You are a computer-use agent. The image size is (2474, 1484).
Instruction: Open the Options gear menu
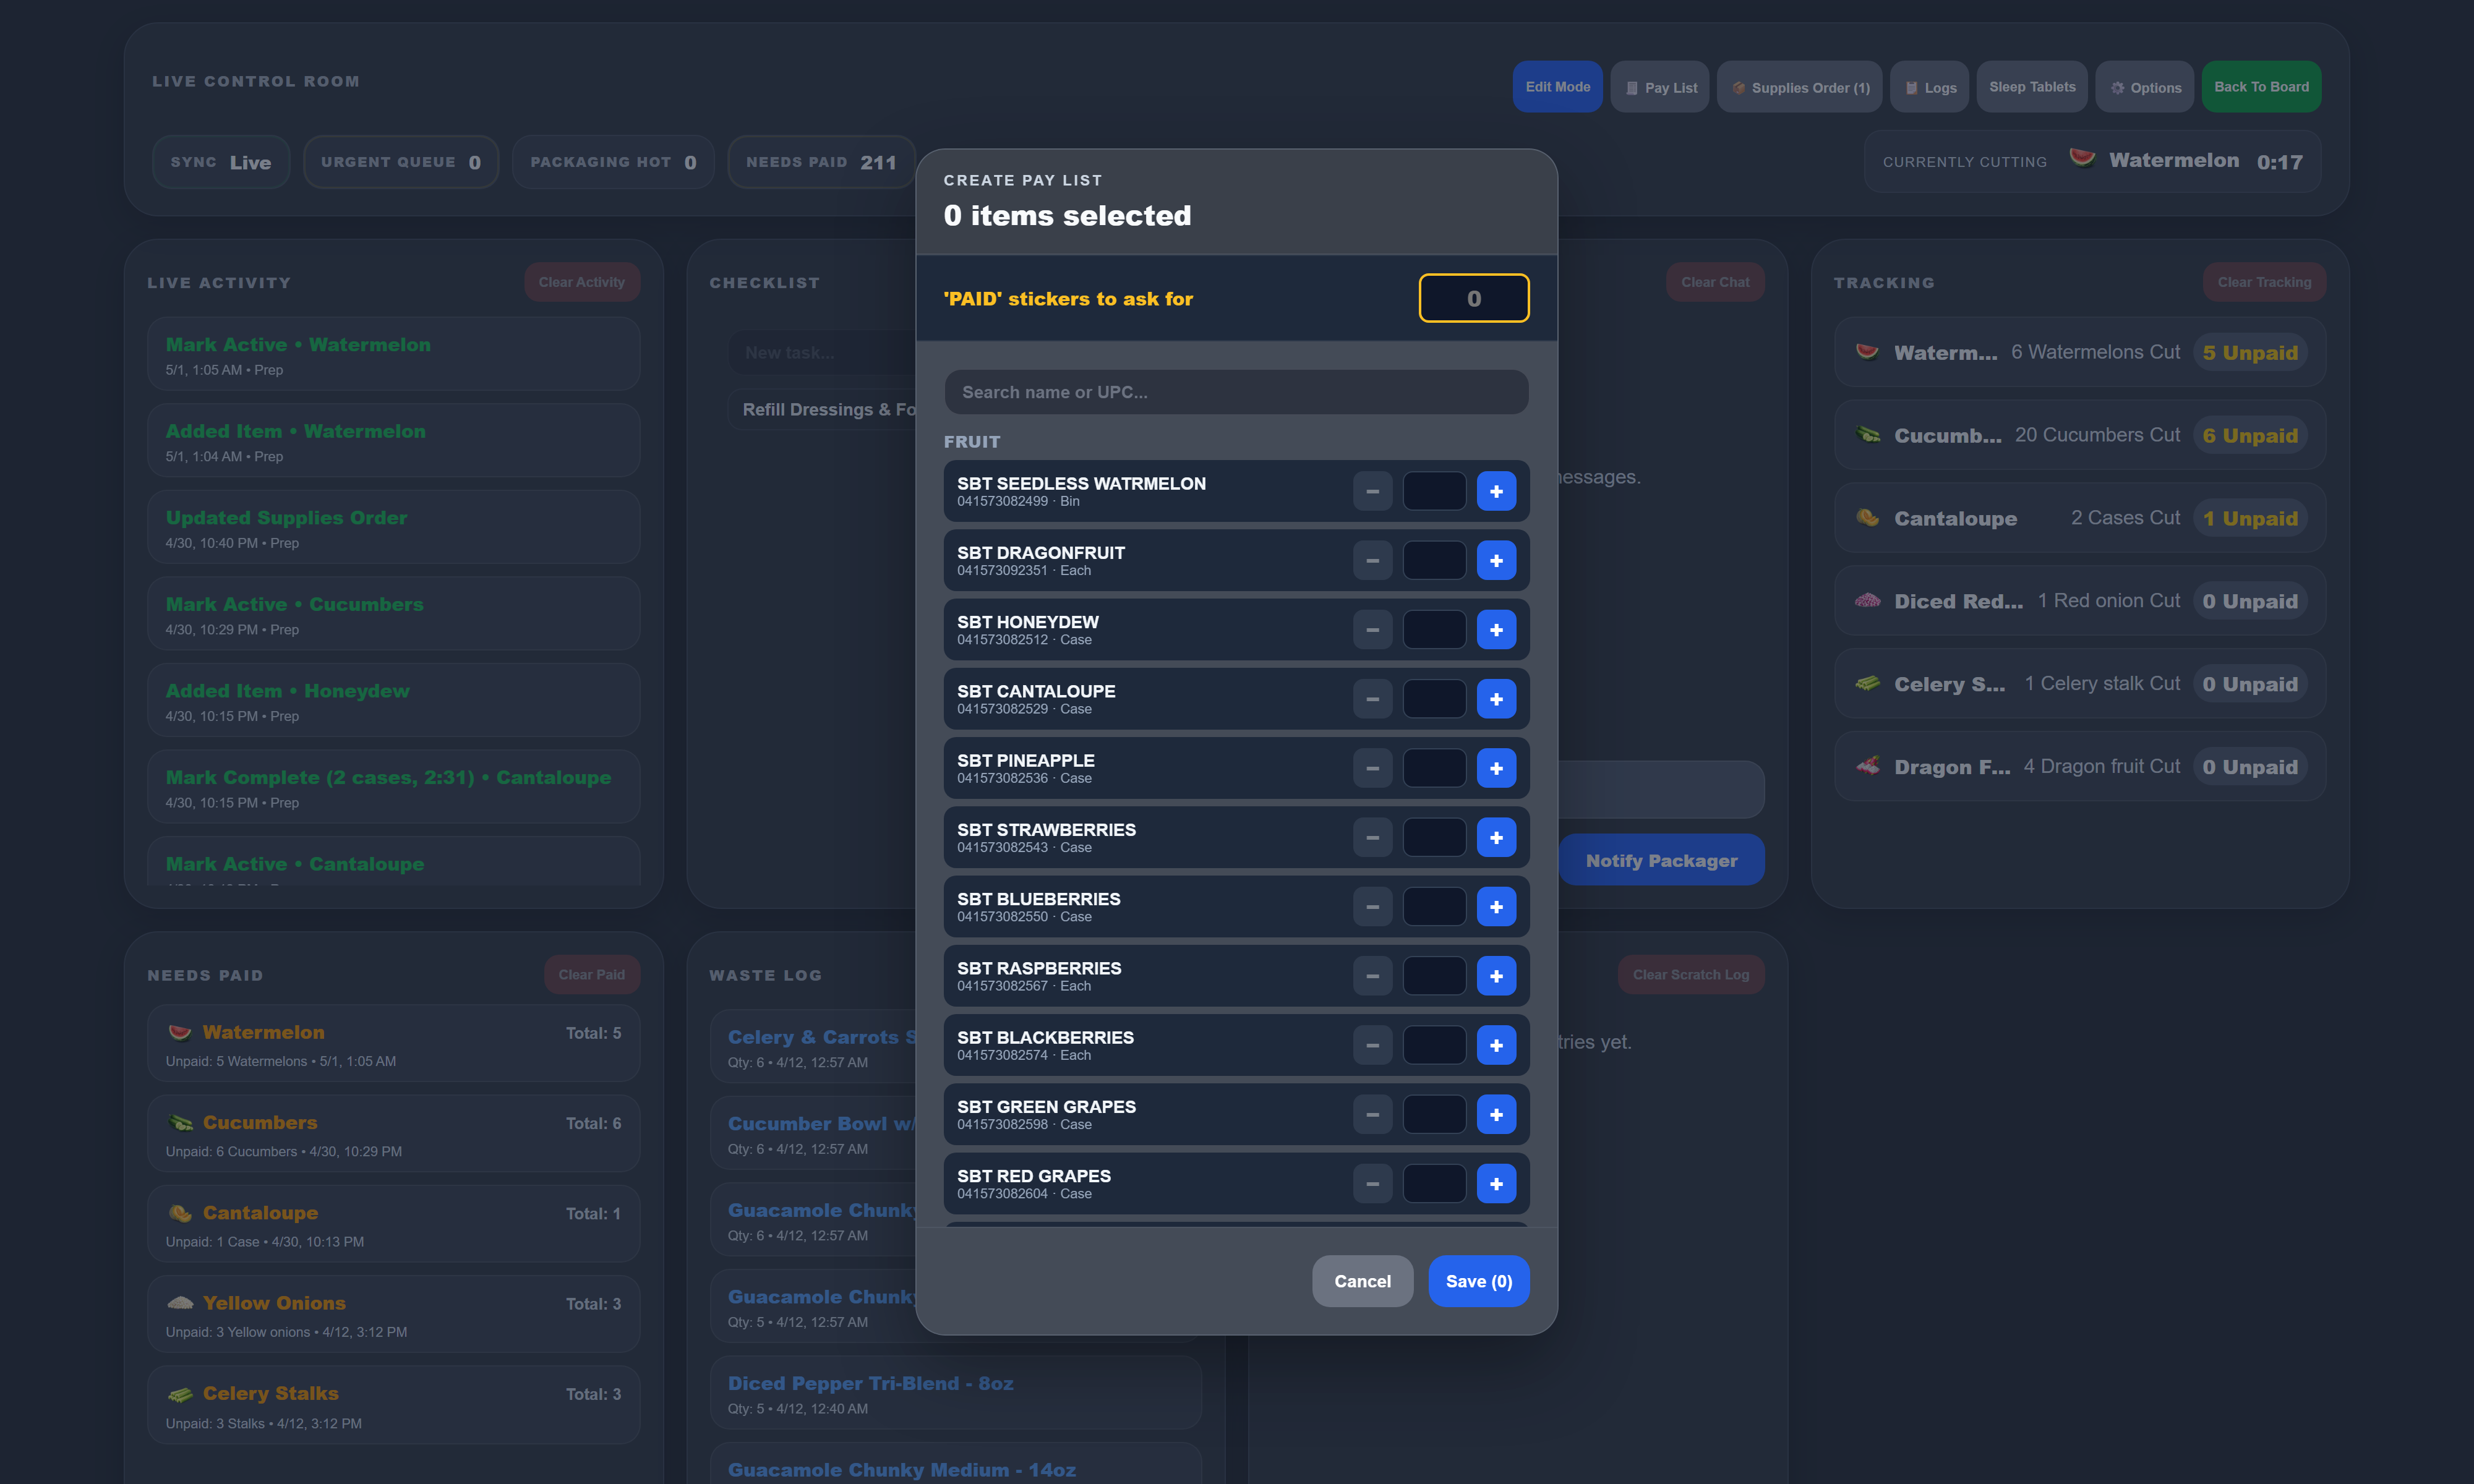pyautogui.click(x=2145, y=87)
